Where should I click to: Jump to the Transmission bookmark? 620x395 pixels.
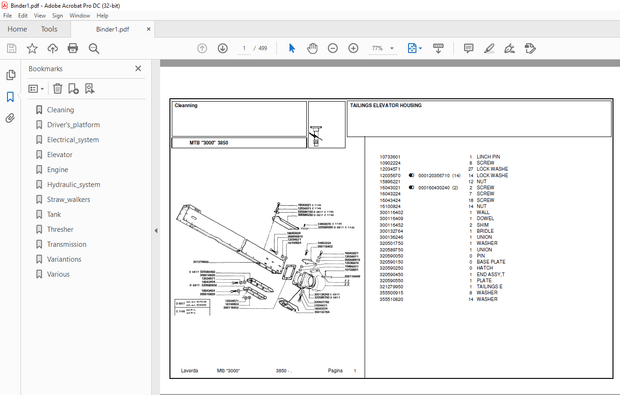pyautogui.click(x=66, y=244)
